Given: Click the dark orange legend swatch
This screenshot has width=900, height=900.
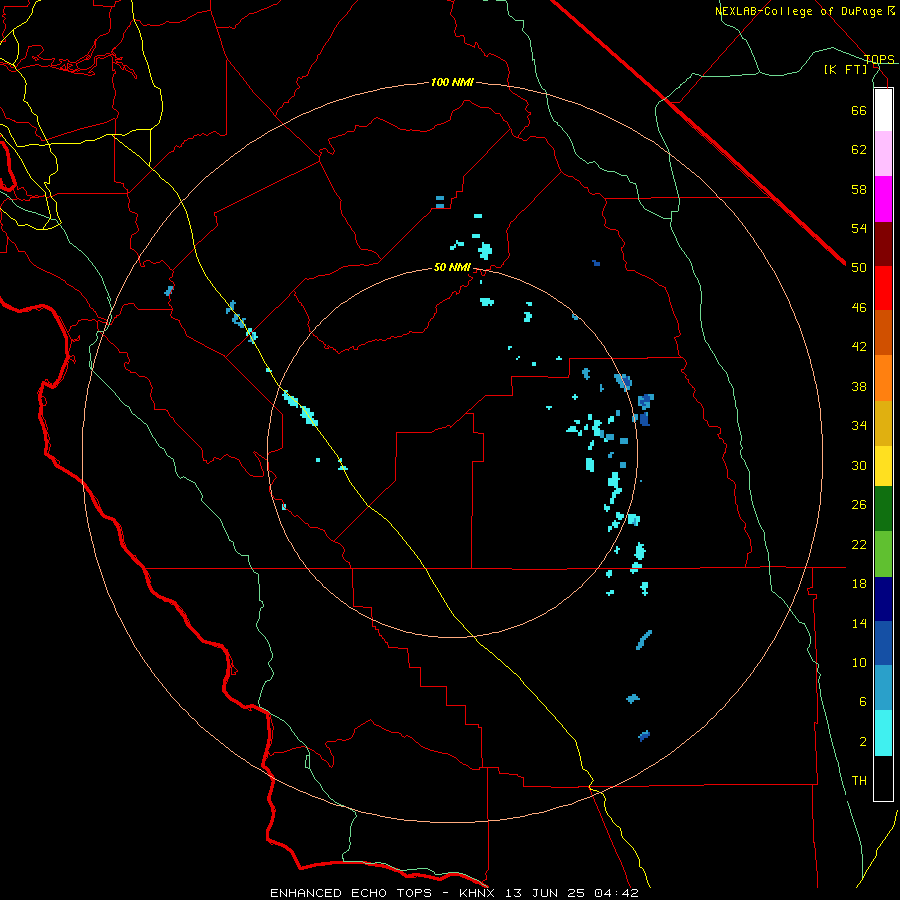Looking at the screenshot, I should [883, 332].
